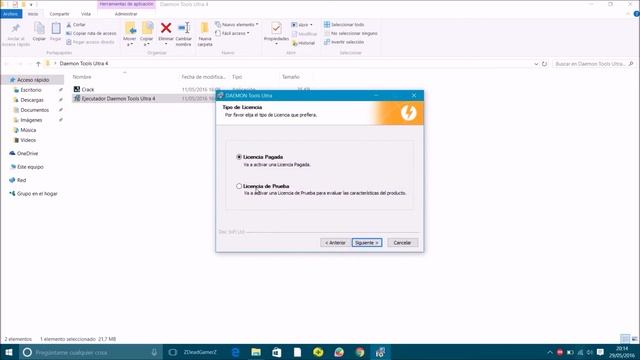Click Historial in the ribbon

[x=303, y=43]
